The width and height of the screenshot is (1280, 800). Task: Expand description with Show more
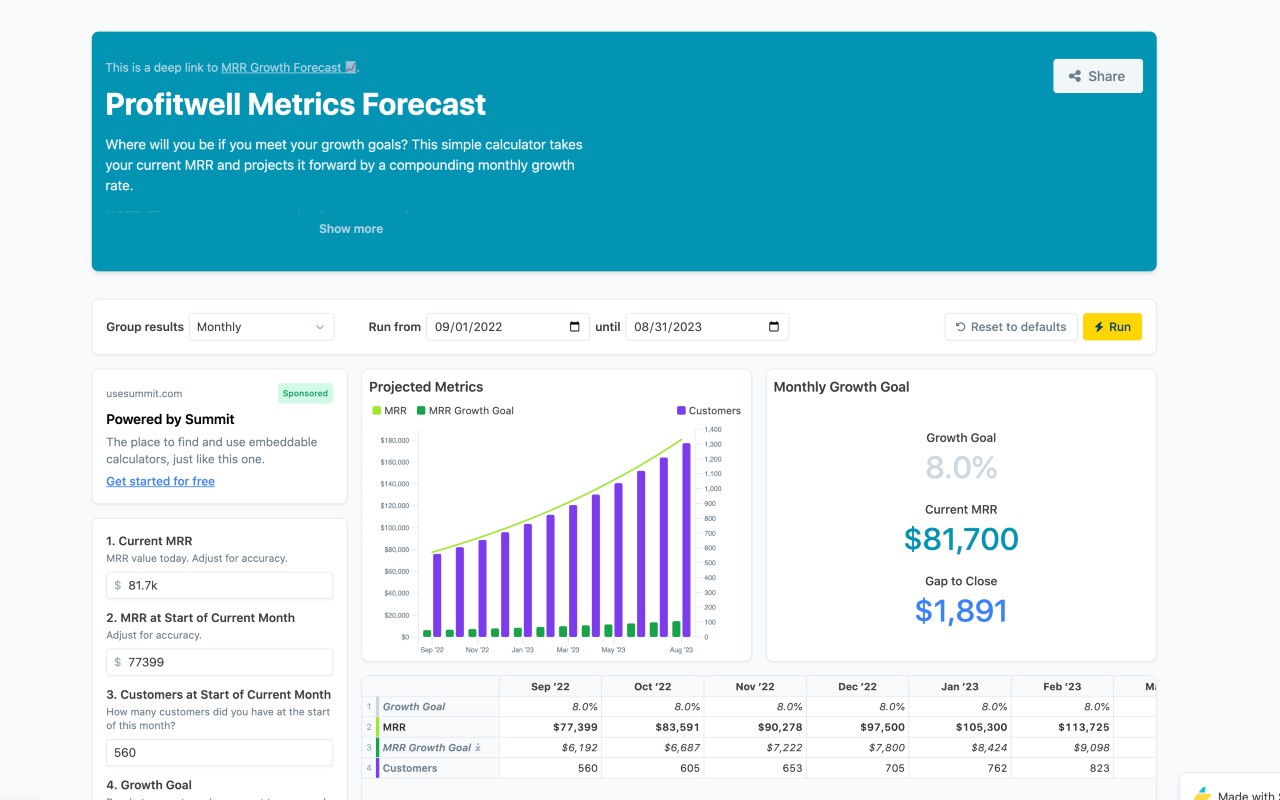coord(351,229)
